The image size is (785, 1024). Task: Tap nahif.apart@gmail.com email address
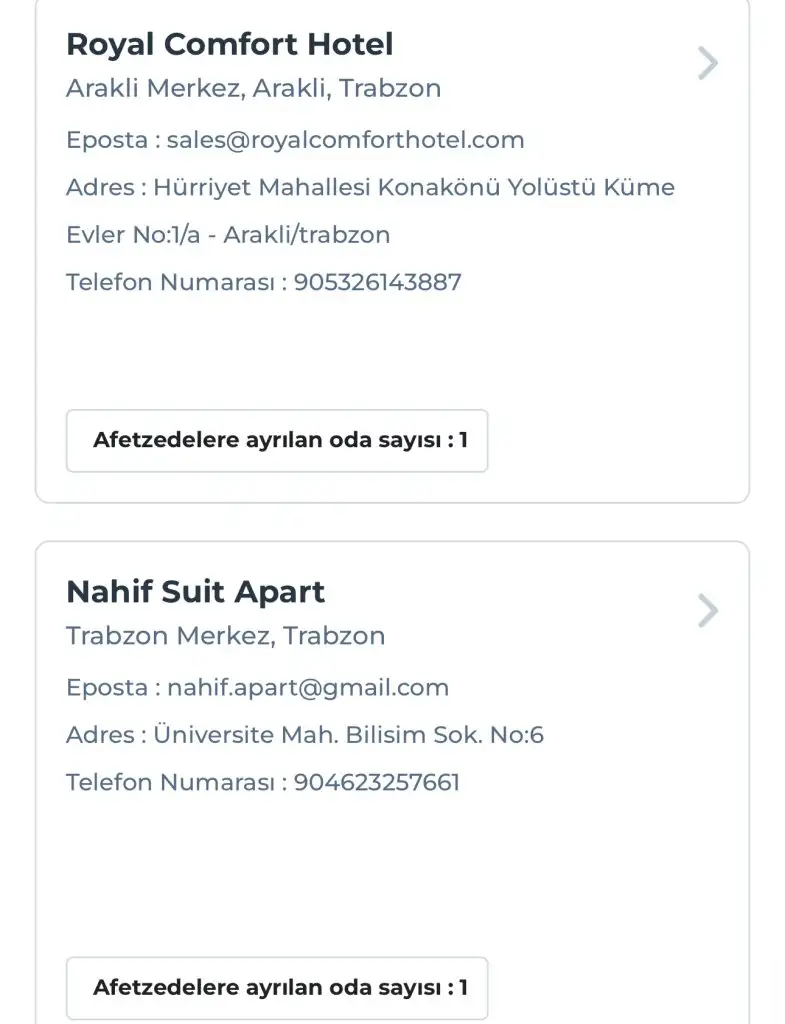308,688
